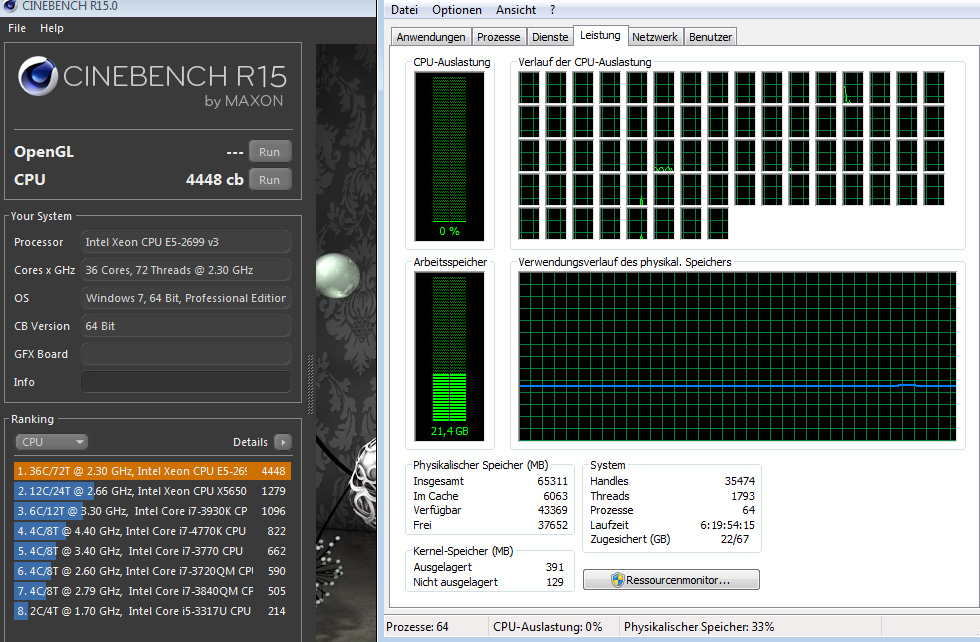
Task: Click status bar Prozesse: 64
Action: 418,627
